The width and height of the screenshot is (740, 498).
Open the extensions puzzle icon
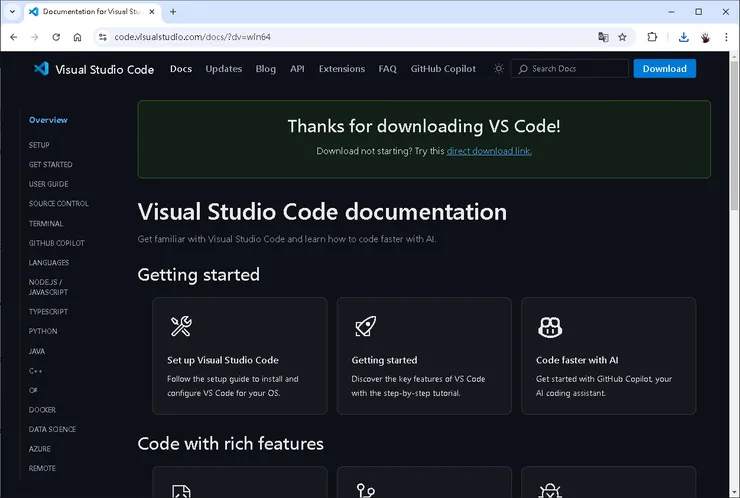click(x=652, y=37)
